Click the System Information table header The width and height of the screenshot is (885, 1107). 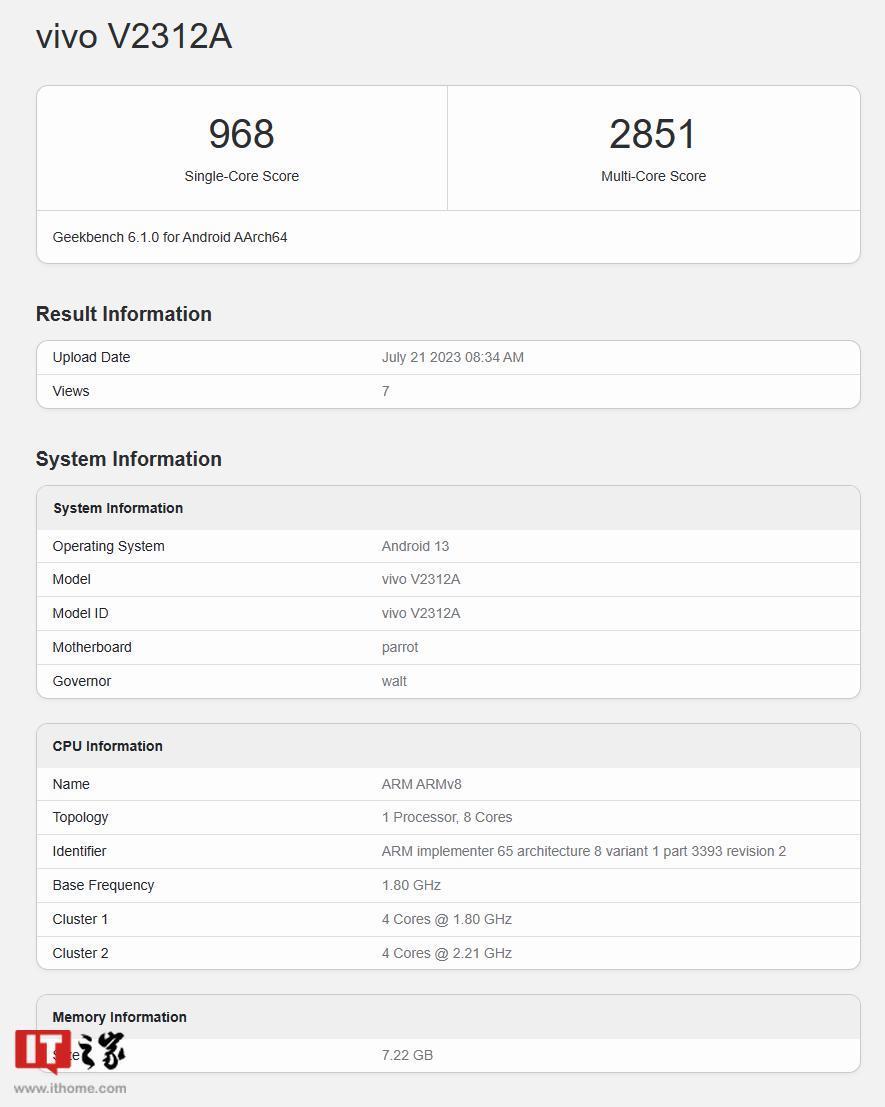tap(118, 508)
